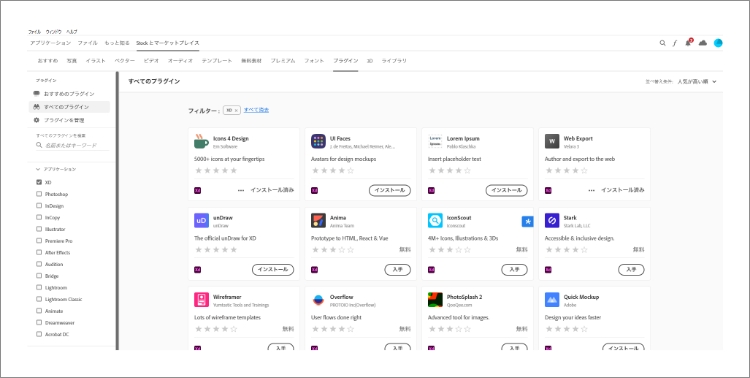Screen dimensions: 750x378
Task: Open more options for Icons 4 Design
Action: [241, 190]
